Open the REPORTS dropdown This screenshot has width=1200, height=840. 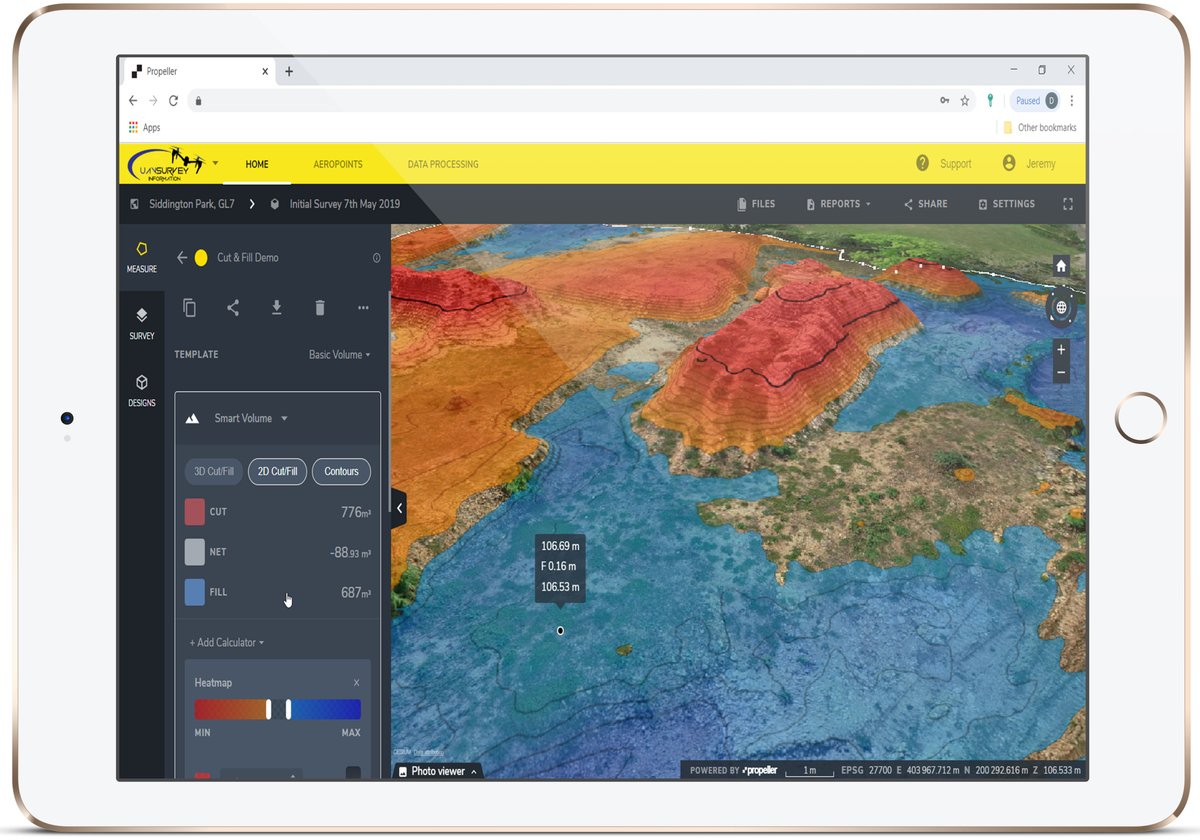pyautogui.click(x=838, y=204)
